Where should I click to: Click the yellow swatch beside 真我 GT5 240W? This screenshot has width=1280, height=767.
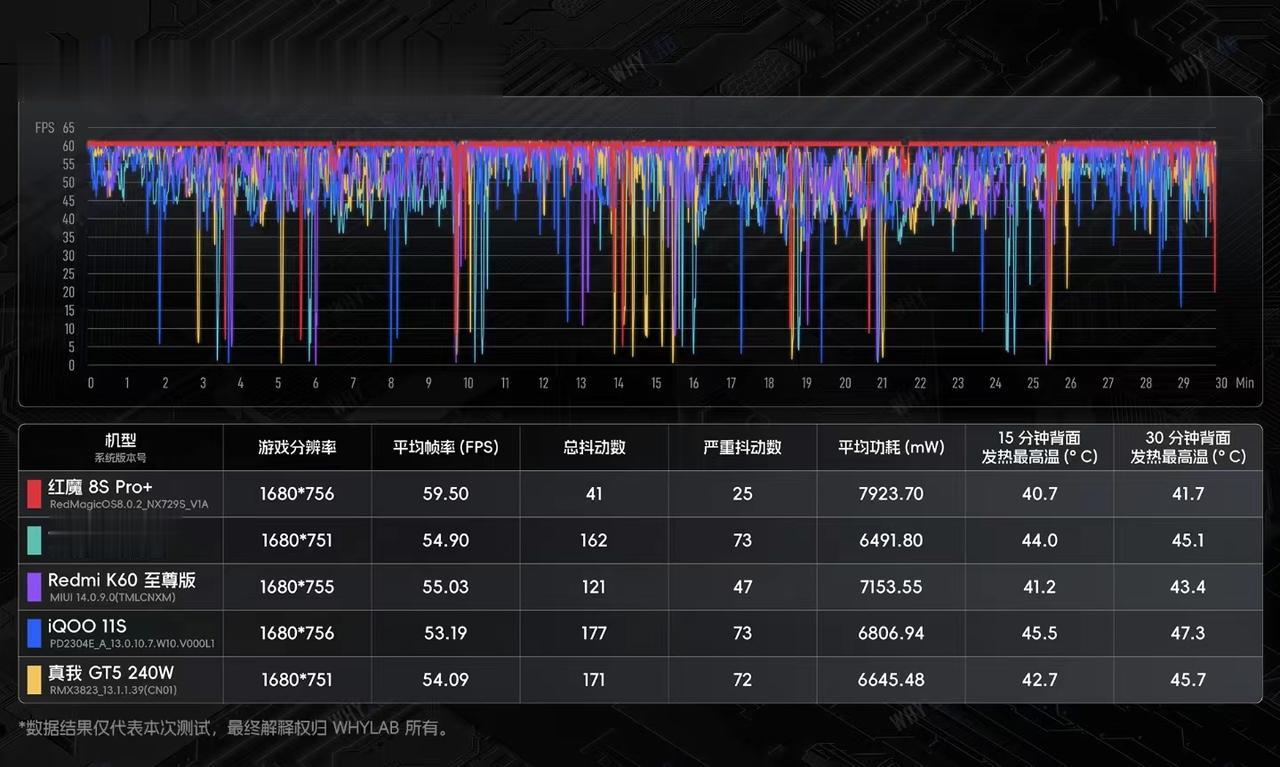point(34,680)
